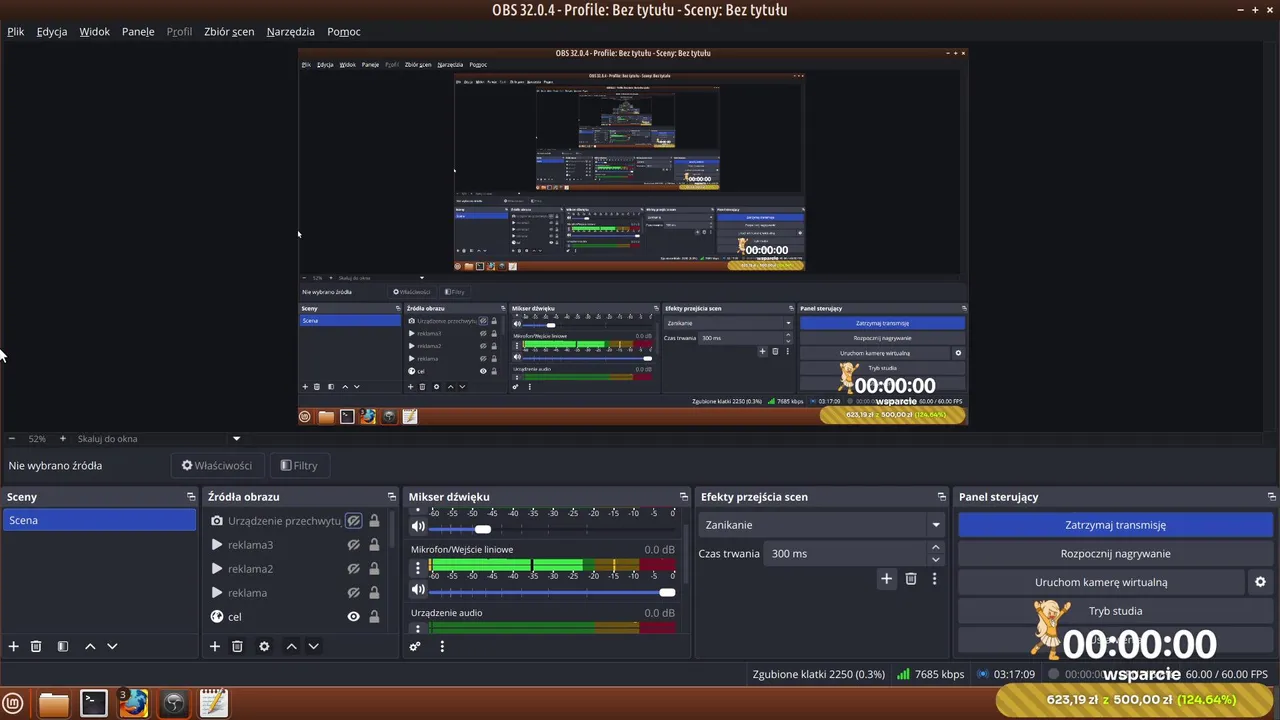Image resolution: width=1280 pixels, height=720 pixels.
Task: Add a scene transition with plus icon
Action: click(886, 579)
